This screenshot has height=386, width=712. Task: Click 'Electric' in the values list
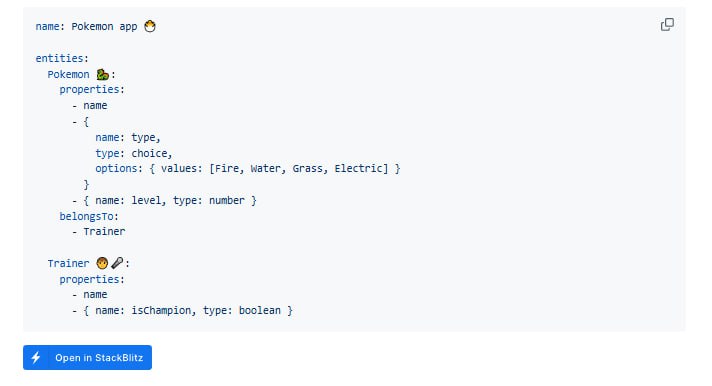[x=358, y=168]
